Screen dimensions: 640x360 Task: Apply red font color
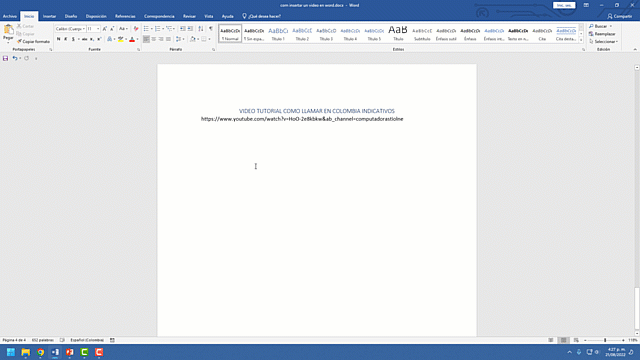[132, 39]
